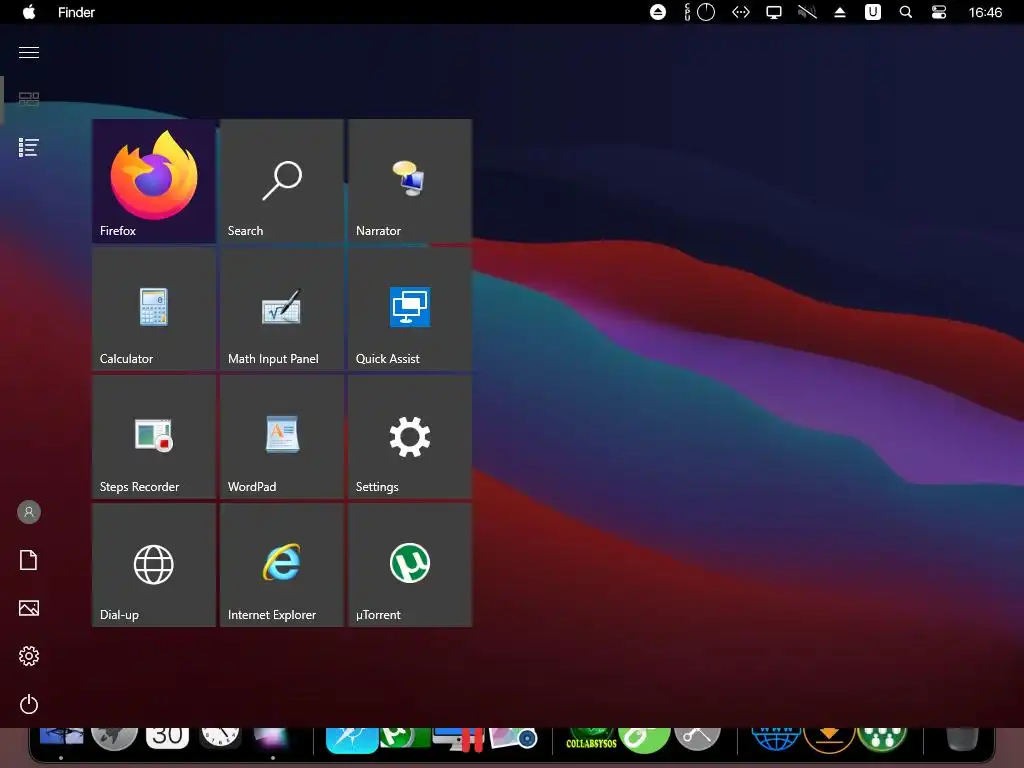Click the bracketed dots icon in the menu bar
This screenshot has height=768, width=1024.
point(741,12)
